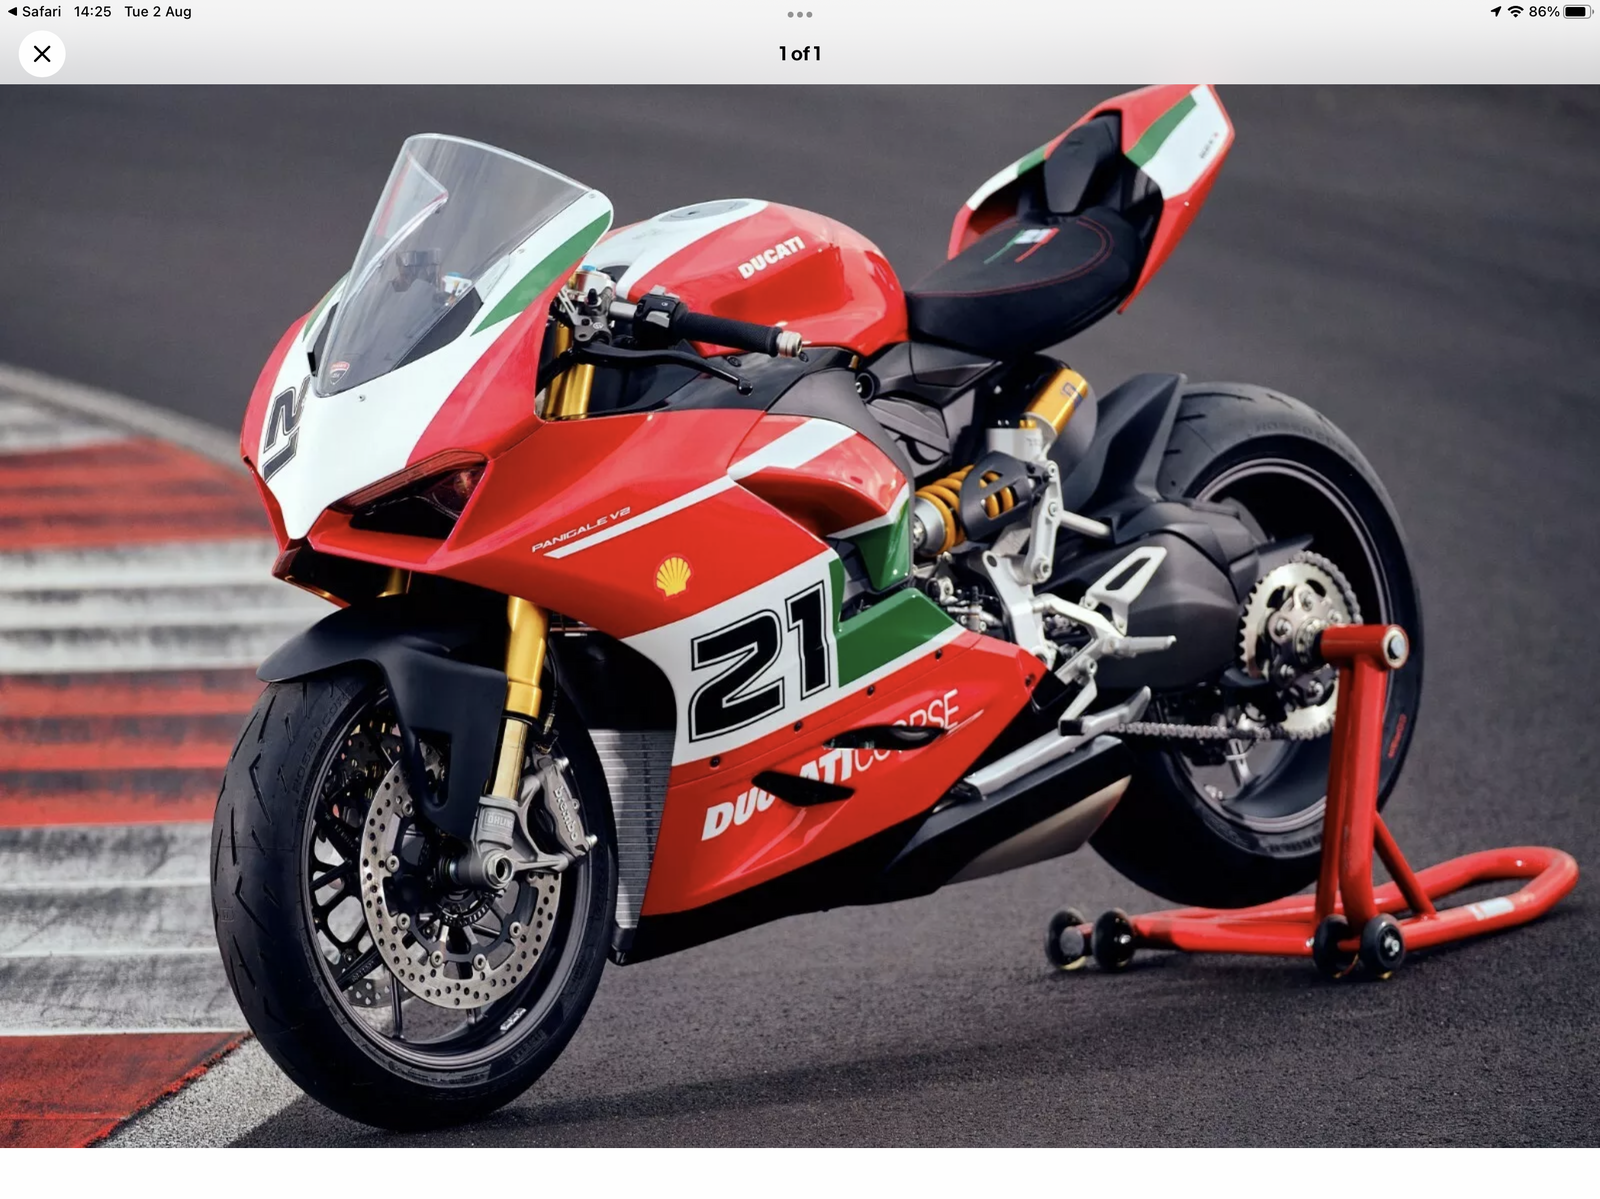This screenshot has height=1199, width=1600.
Task: Tap the three-dot multitasking menu at top
Action: [800, 14]
